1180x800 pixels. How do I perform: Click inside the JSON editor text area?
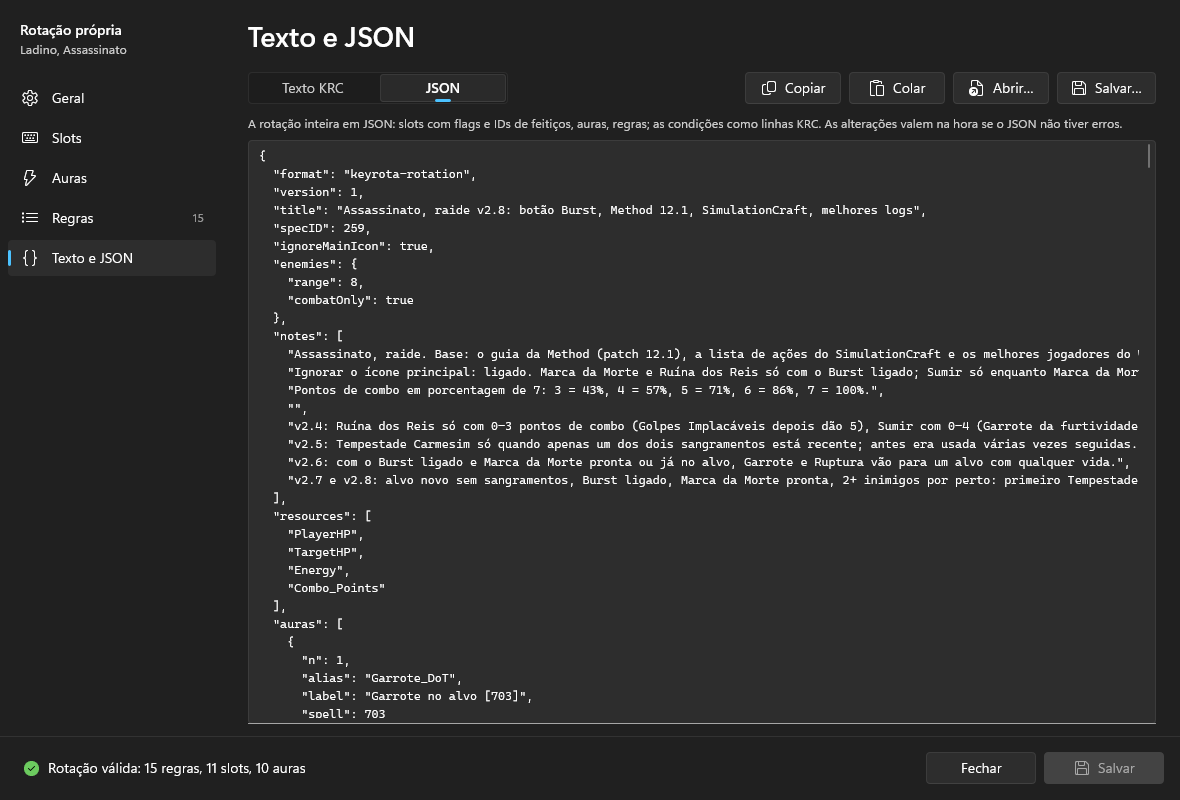pos(701,432)
